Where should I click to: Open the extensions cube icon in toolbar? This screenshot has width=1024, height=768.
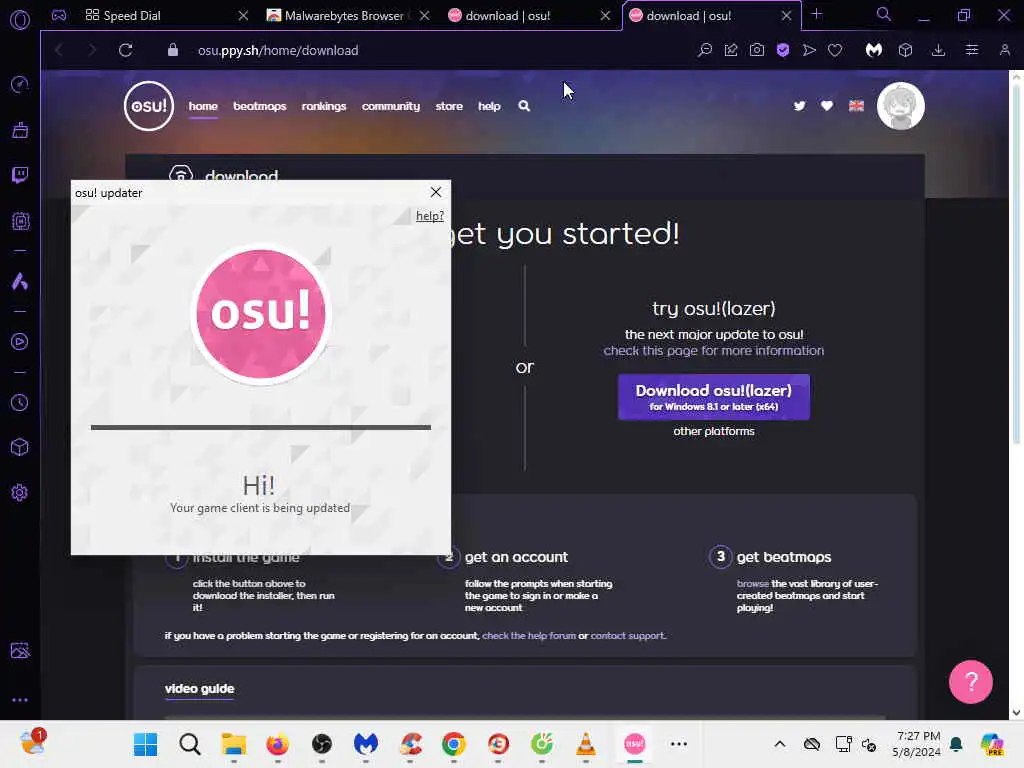coord(905,50)
